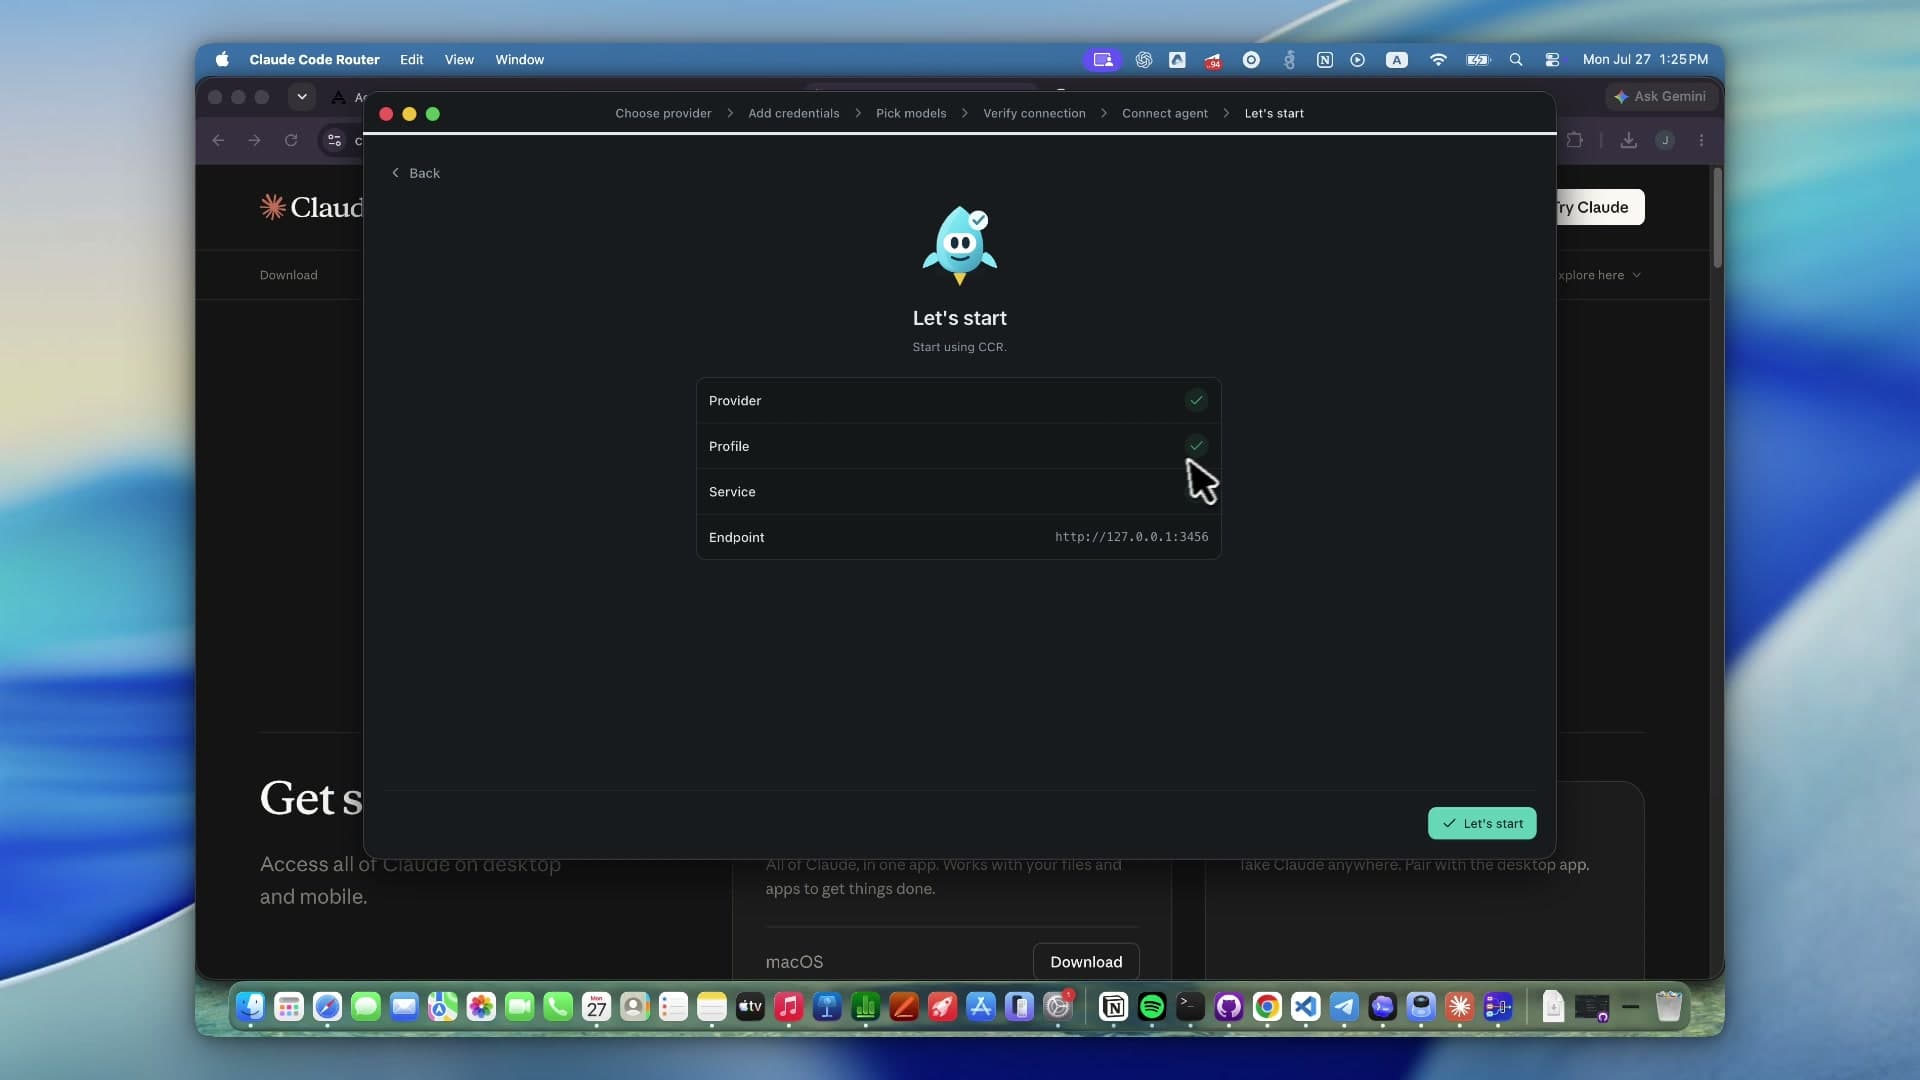Click the Notion menu bar icon
Viewport: 1920px width, 1080px height.
tap(1325, 60)
